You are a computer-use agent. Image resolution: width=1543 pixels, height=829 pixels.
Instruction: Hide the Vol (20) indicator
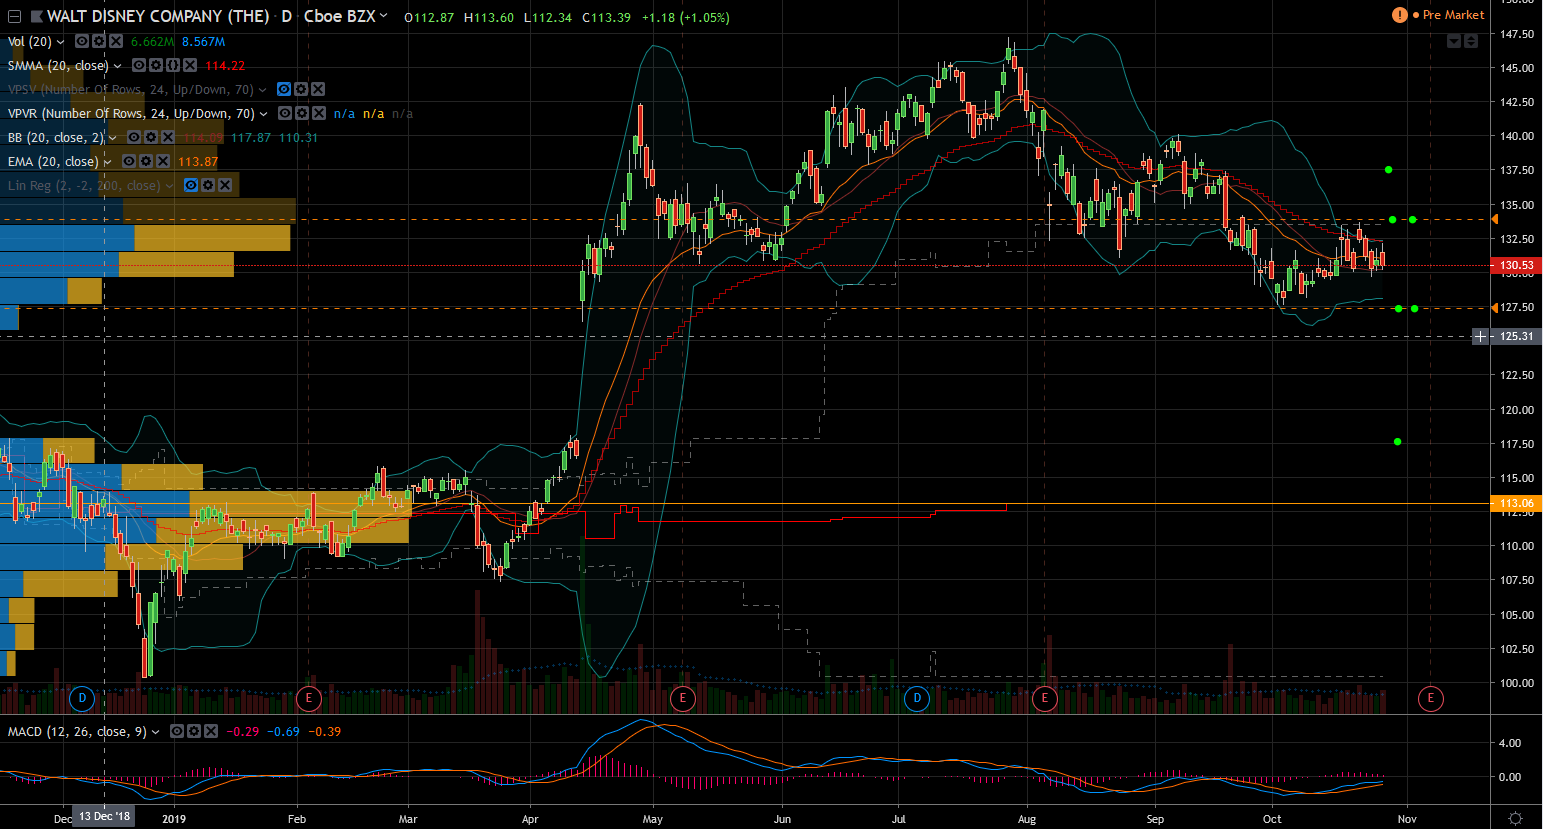click(82, 41)
